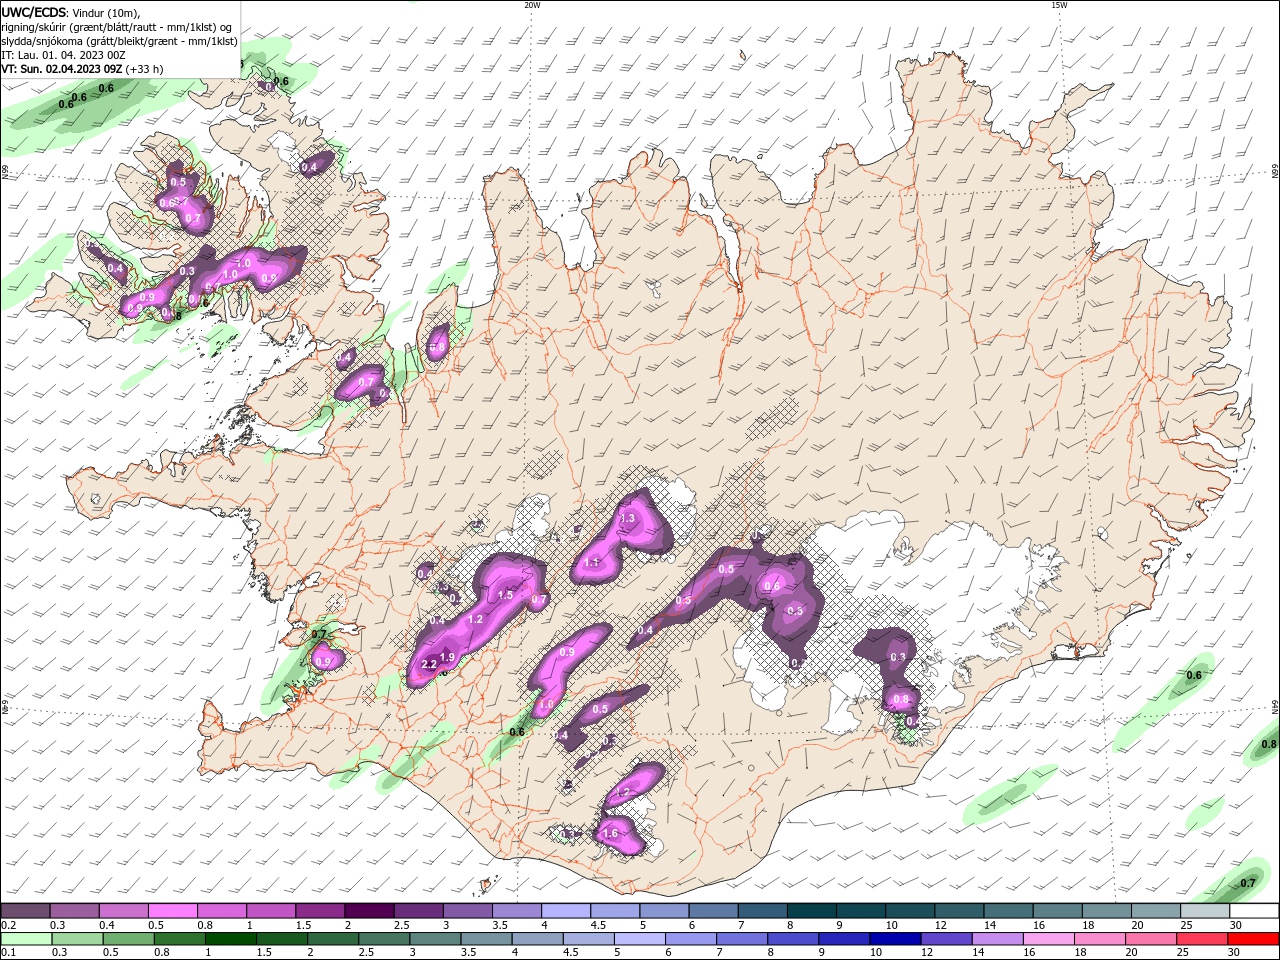Click the upper-scale swatch between 3 and 3.5
The image size is (1280, 960).
click(467, 911)
